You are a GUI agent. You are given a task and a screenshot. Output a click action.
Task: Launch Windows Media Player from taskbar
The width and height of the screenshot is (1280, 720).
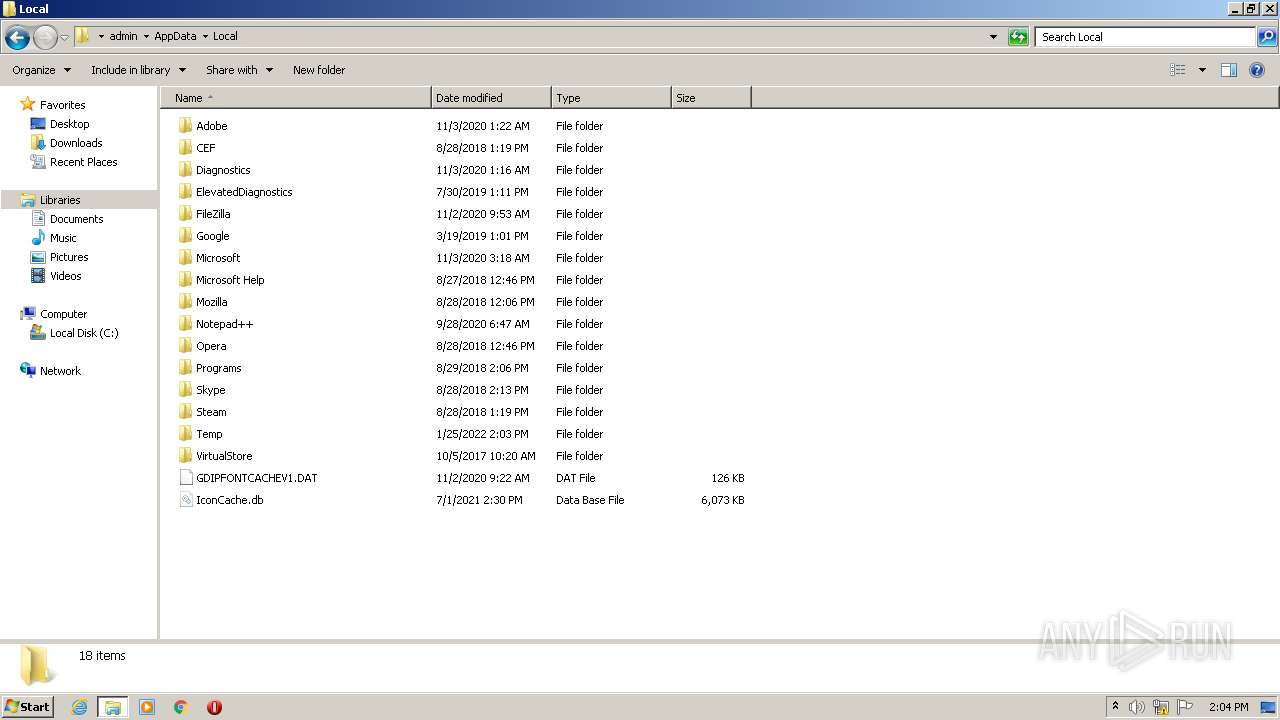(x=147, y=707)
